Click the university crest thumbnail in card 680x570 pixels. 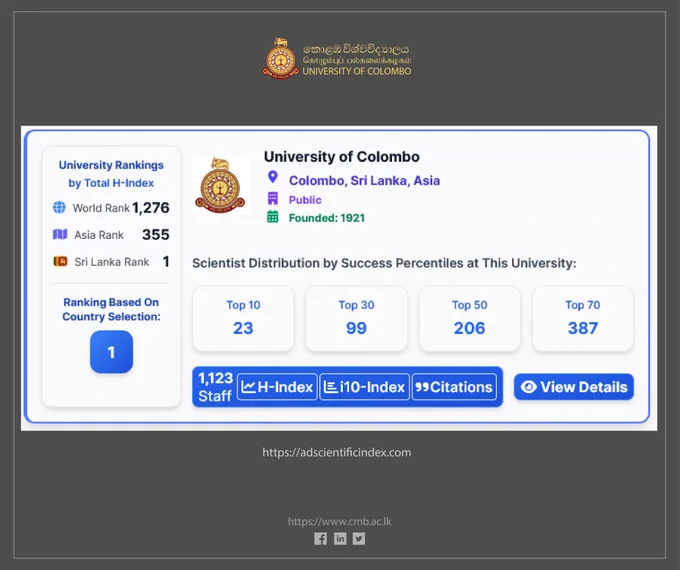[x=220, y=185]
